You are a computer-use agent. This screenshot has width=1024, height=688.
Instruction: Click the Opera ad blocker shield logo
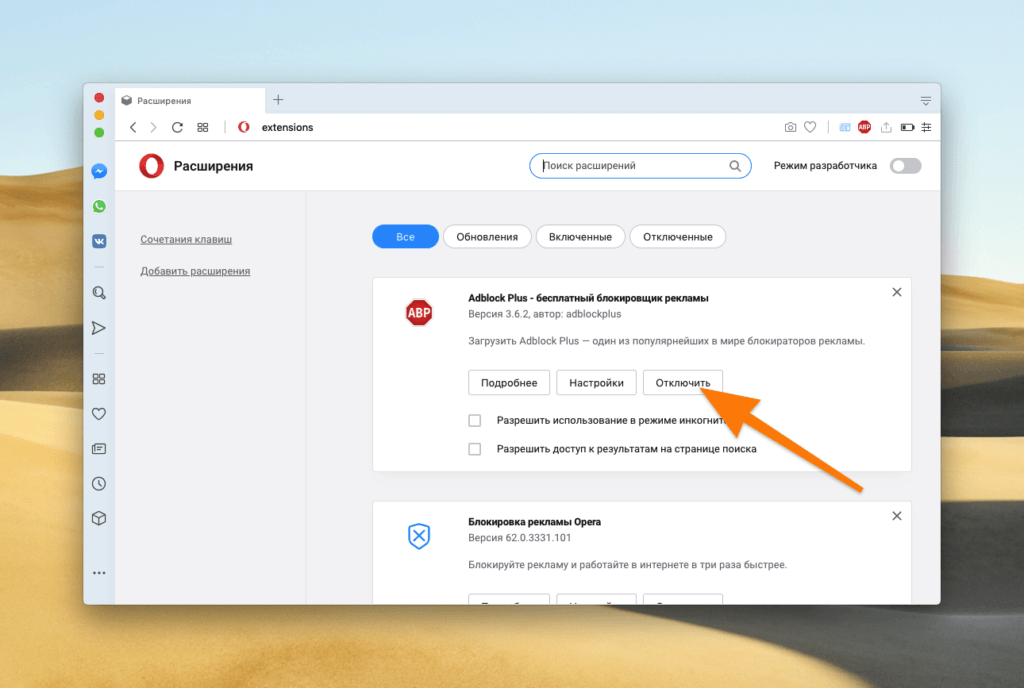pos(419,537)
